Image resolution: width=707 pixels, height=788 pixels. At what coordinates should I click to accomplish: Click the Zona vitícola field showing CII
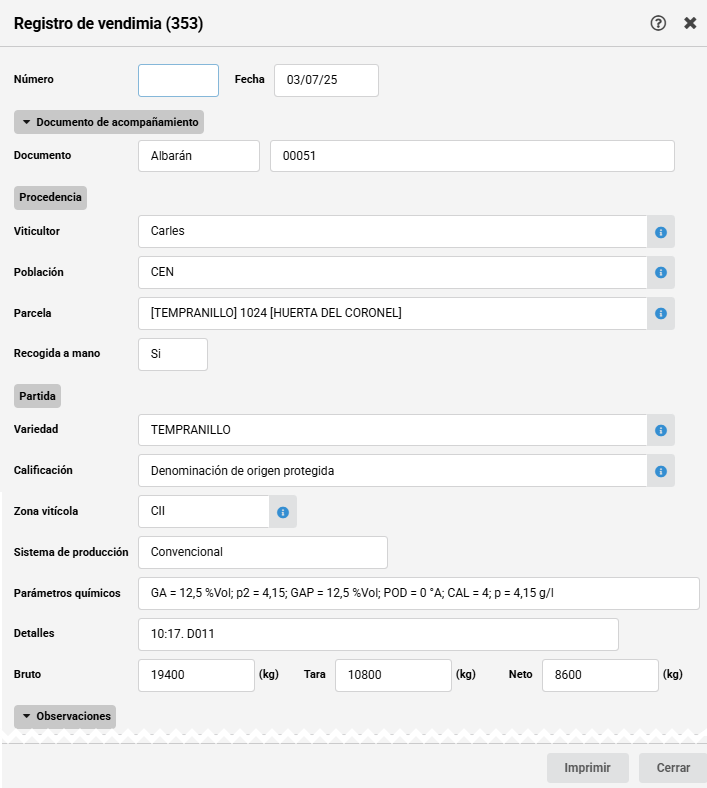[x=204, y=512]
